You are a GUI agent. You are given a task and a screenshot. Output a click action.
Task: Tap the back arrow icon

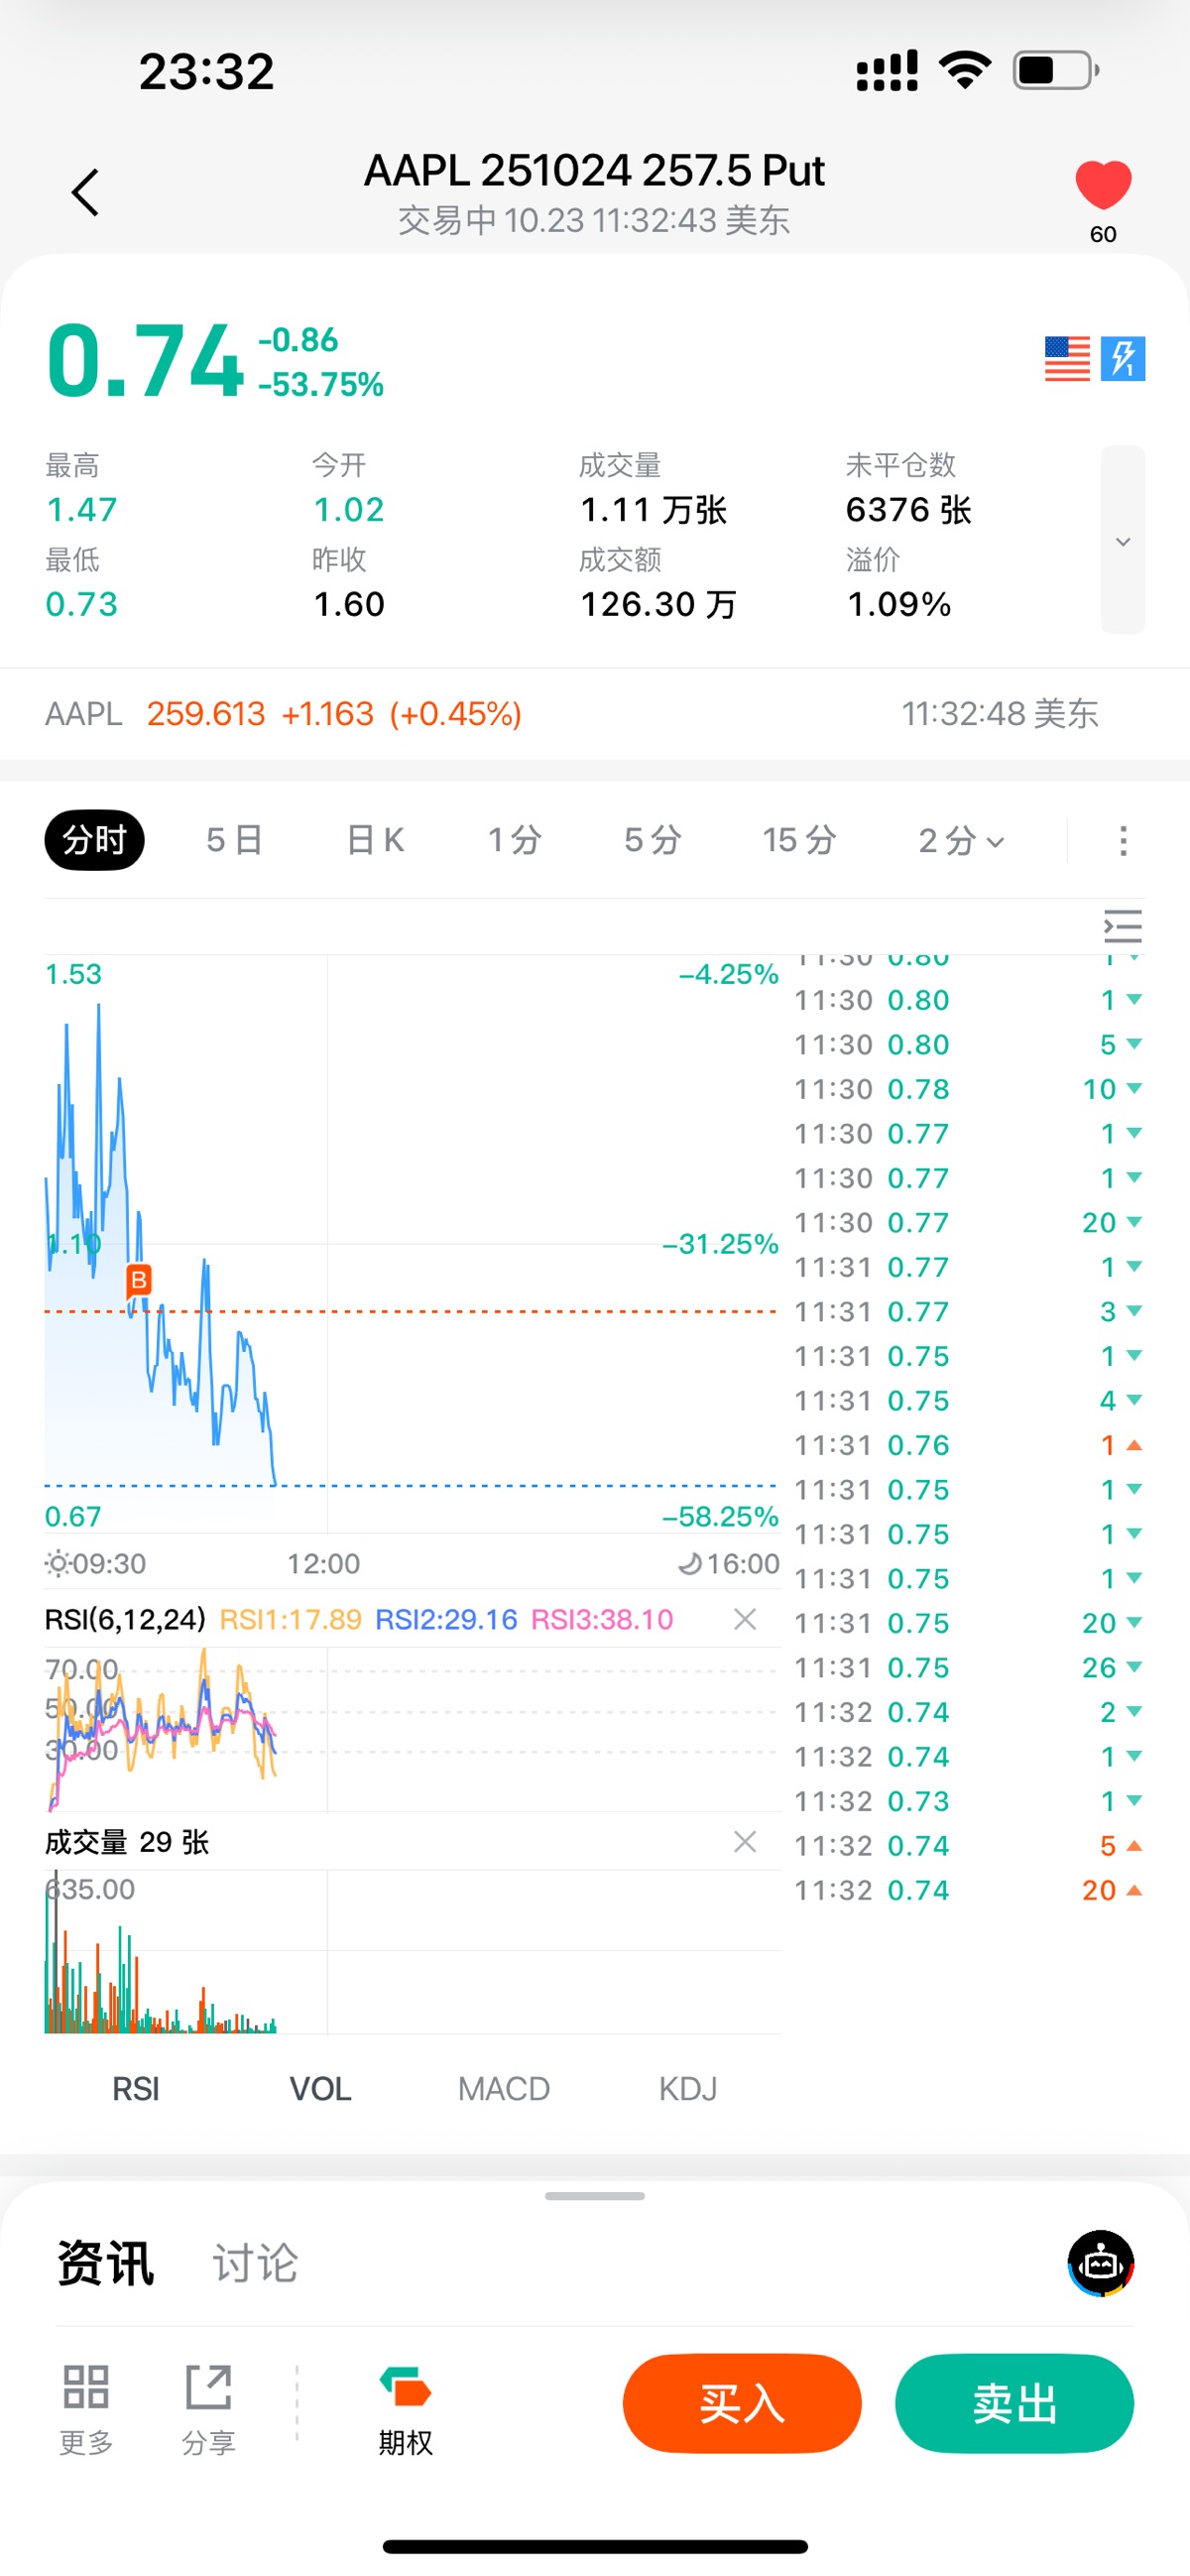tap(86, 192)
